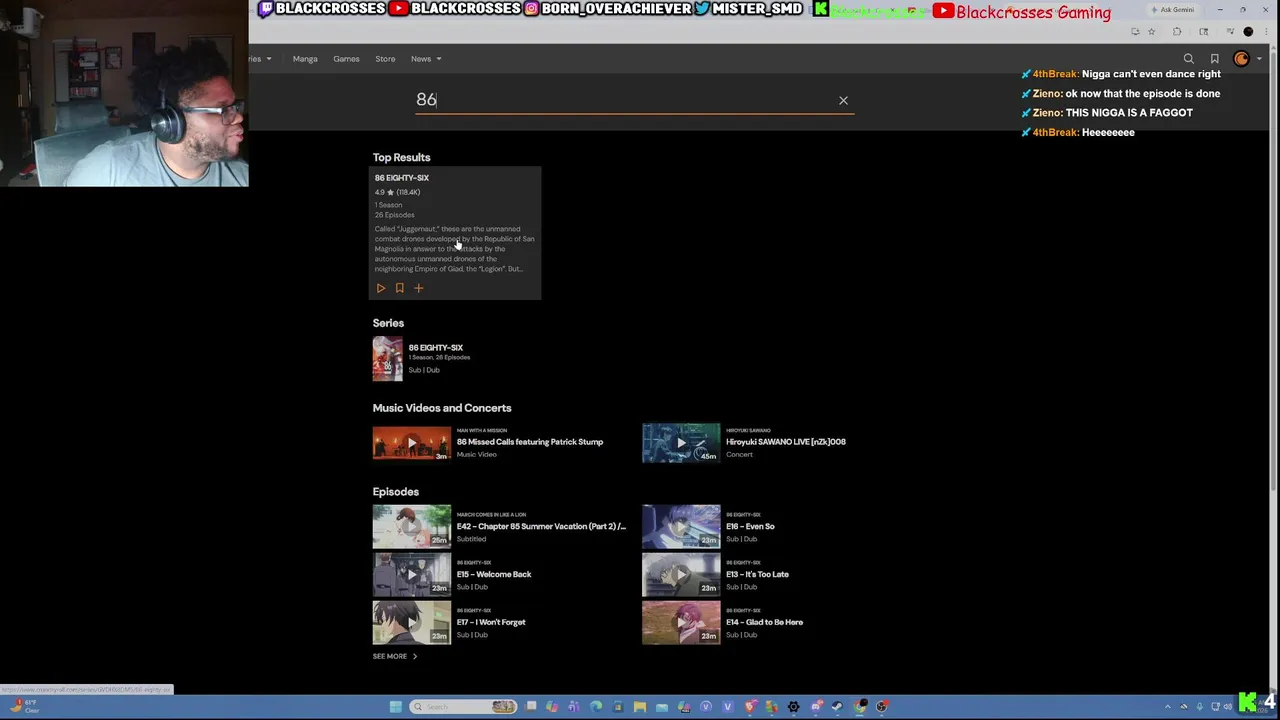This screenshot has width=1280, height=720.
Task: Open the browser media control icon
Action: coord(1230,31)
